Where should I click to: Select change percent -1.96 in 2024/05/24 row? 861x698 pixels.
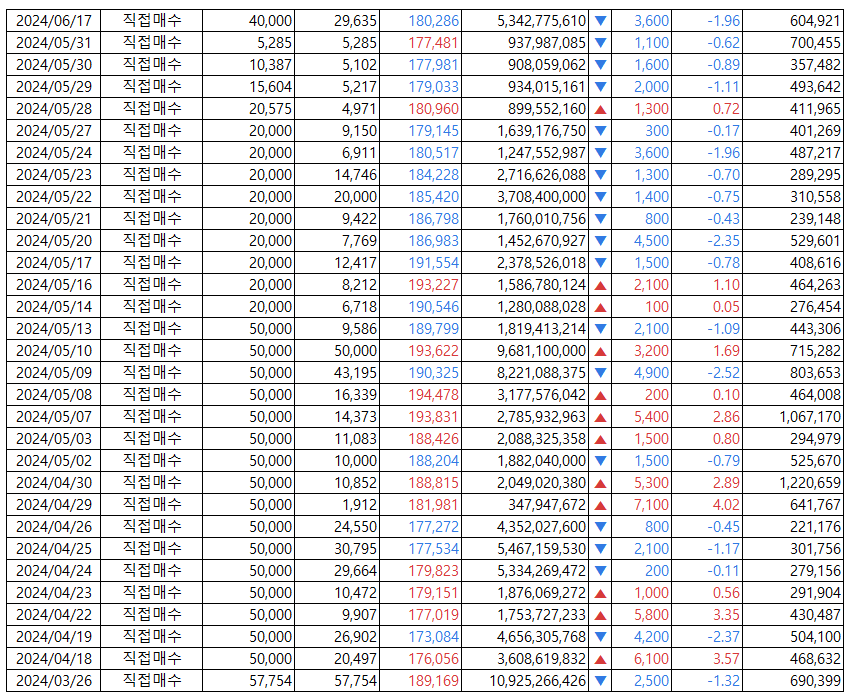pyautogui.click(x=723, y=153)
